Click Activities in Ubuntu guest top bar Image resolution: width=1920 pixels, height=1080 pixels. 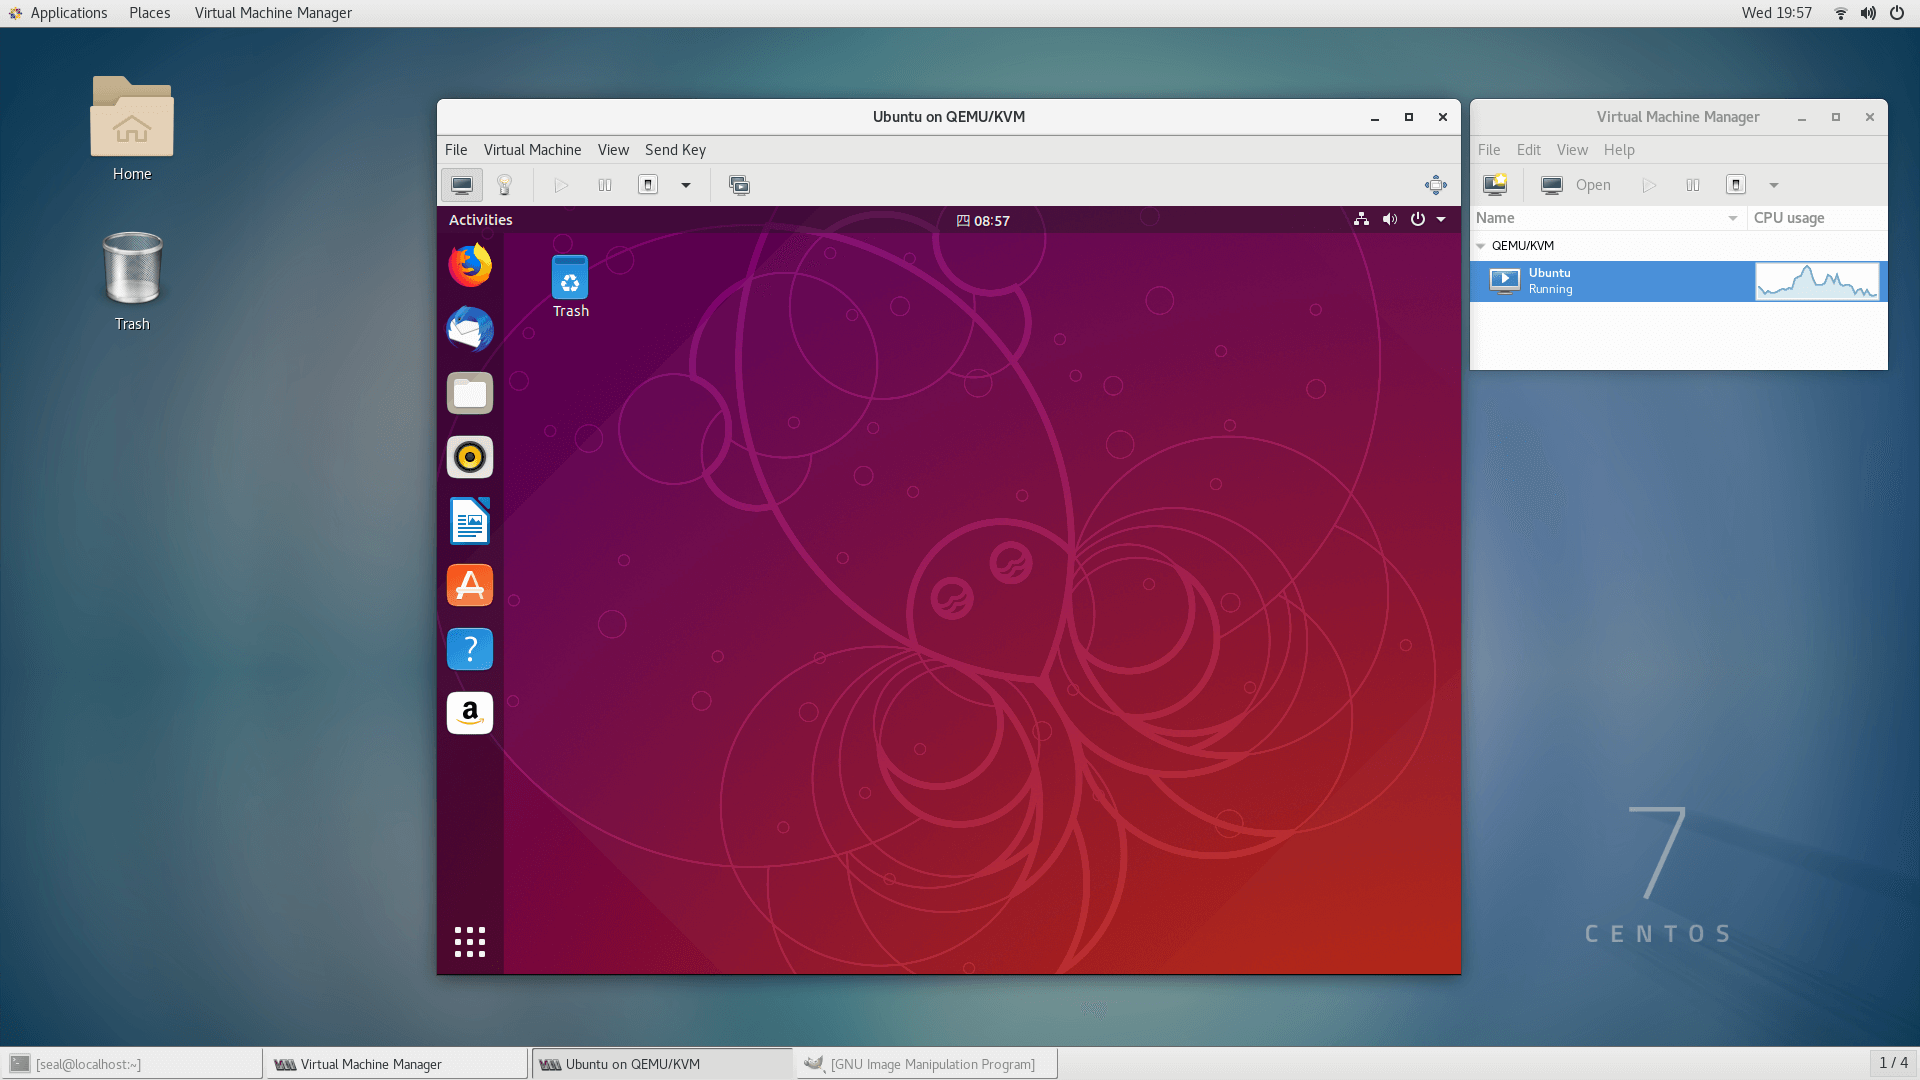coord(480,220)
